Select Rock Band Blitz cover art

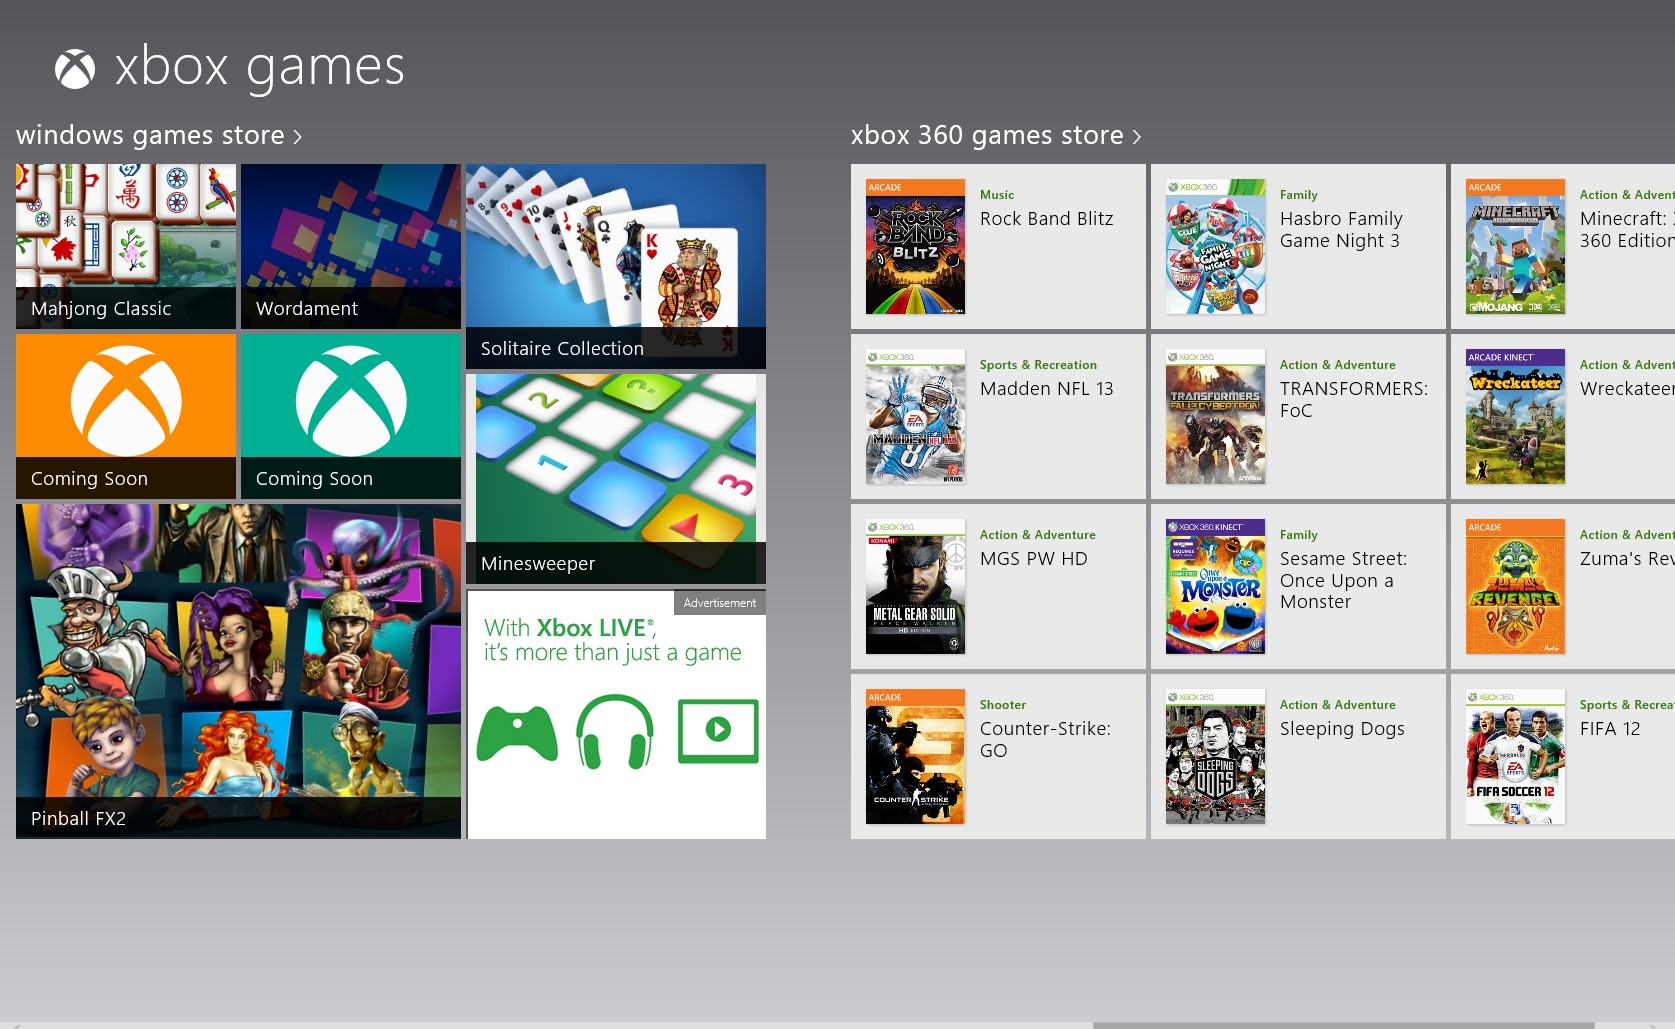click(x=915, y=246)
